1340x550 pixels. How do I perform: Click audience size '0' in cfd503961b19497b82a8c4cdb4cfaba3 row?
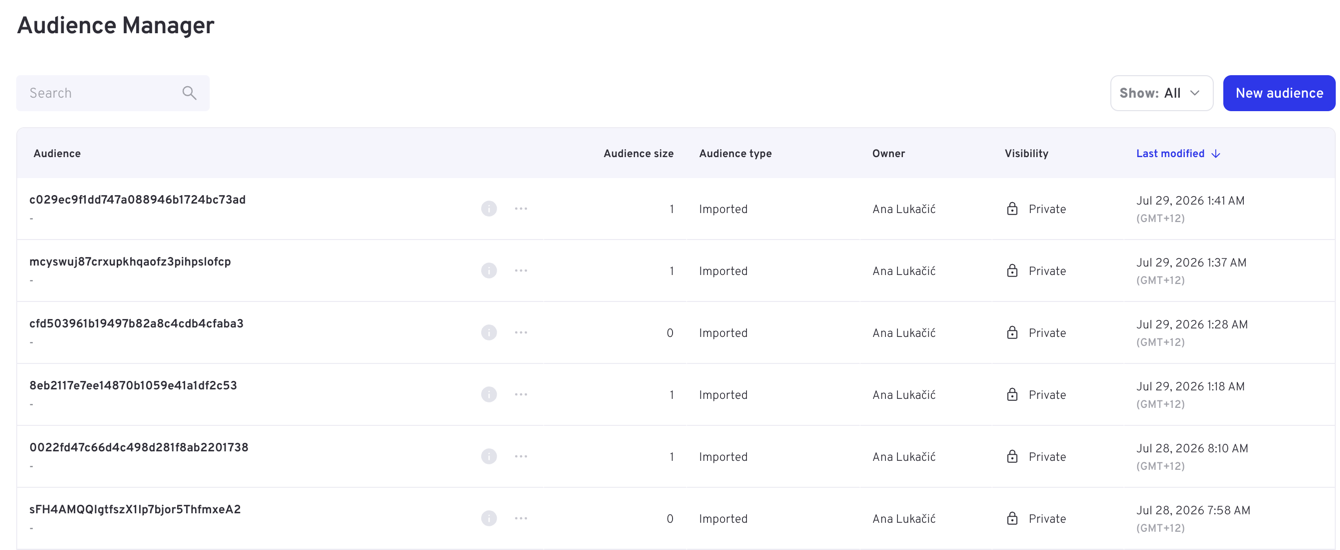click(670, 333)
